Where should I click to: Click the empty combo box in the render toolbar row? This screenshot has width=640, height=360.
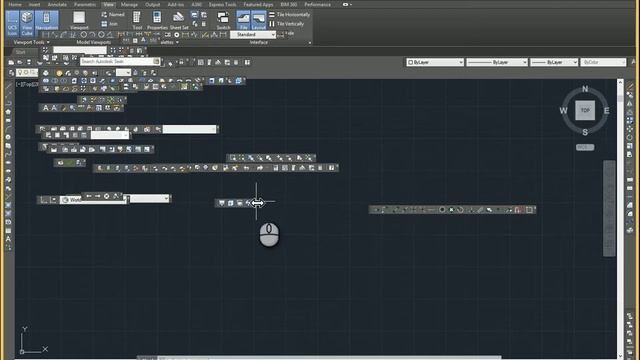189,129
